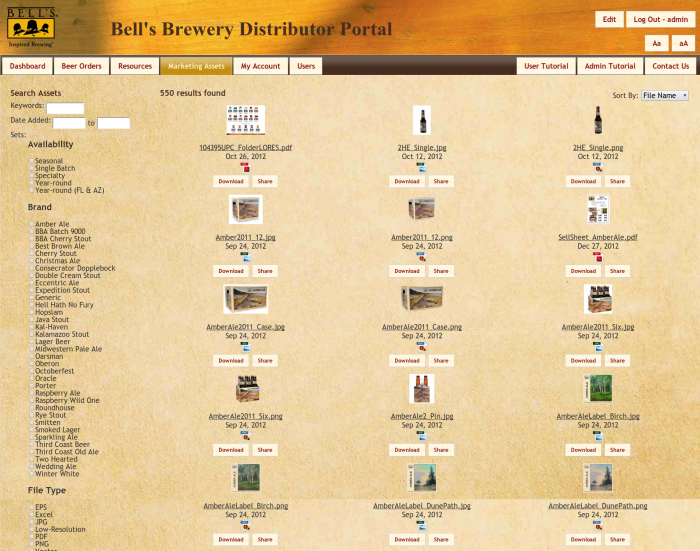The height and width of the screenshot is (551, 700).
Task: Click PNG file type icon under AmberAleLabel_Birch.png
Action: pyautogui.click(x=246, y=526)
